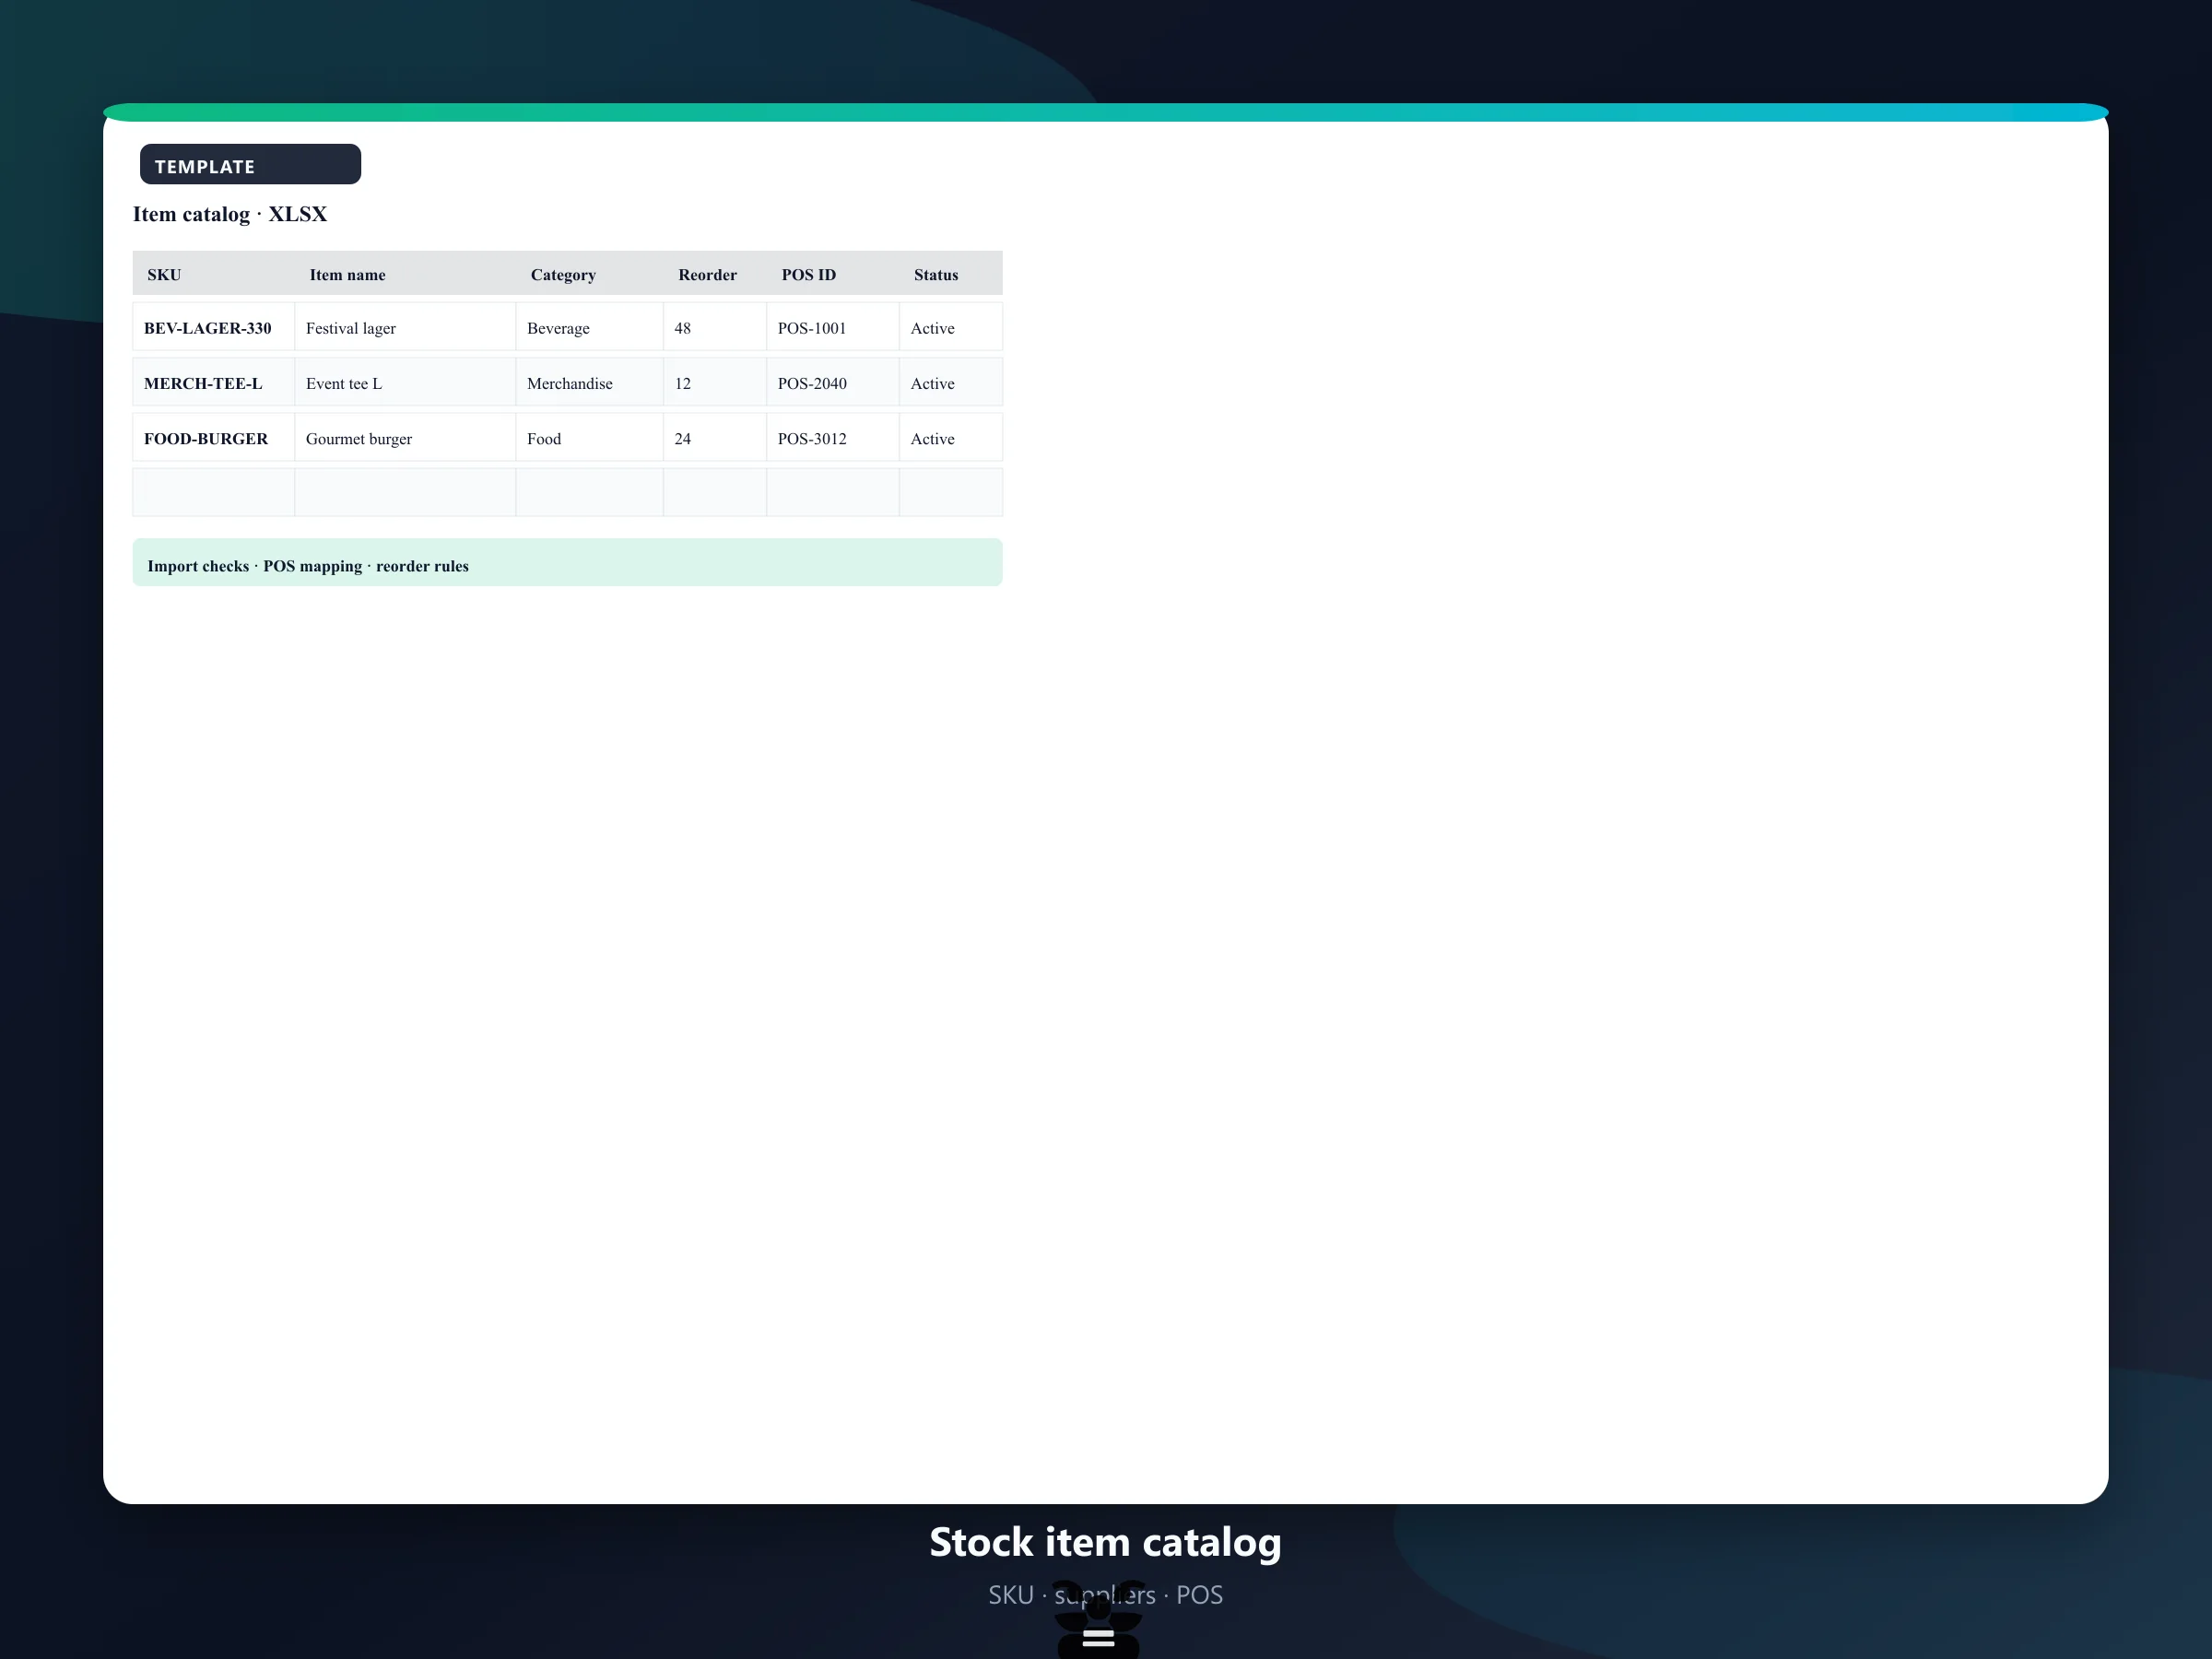Select reorder value 12
Viewport: 2212px width, 1659px height.
(x=715, y=382)
